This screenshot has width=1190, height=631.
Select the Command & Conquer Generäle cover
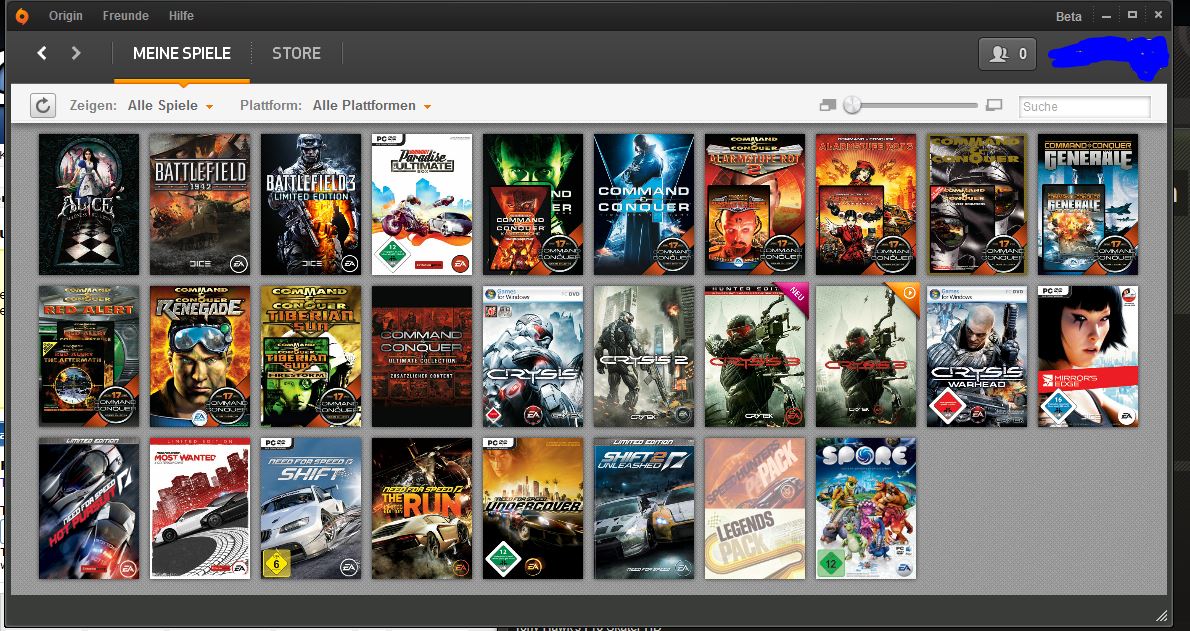point(1088,204)
